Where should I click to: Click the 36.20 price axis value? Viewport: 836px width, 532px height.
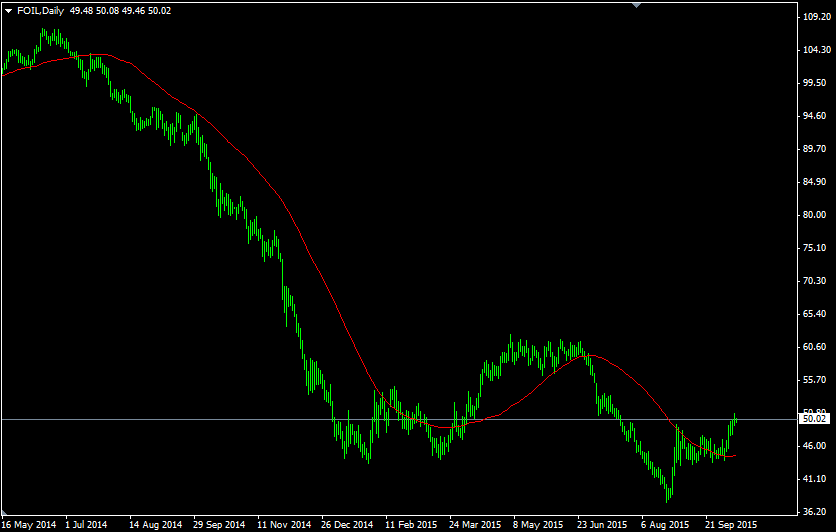(x=816, y=512)
